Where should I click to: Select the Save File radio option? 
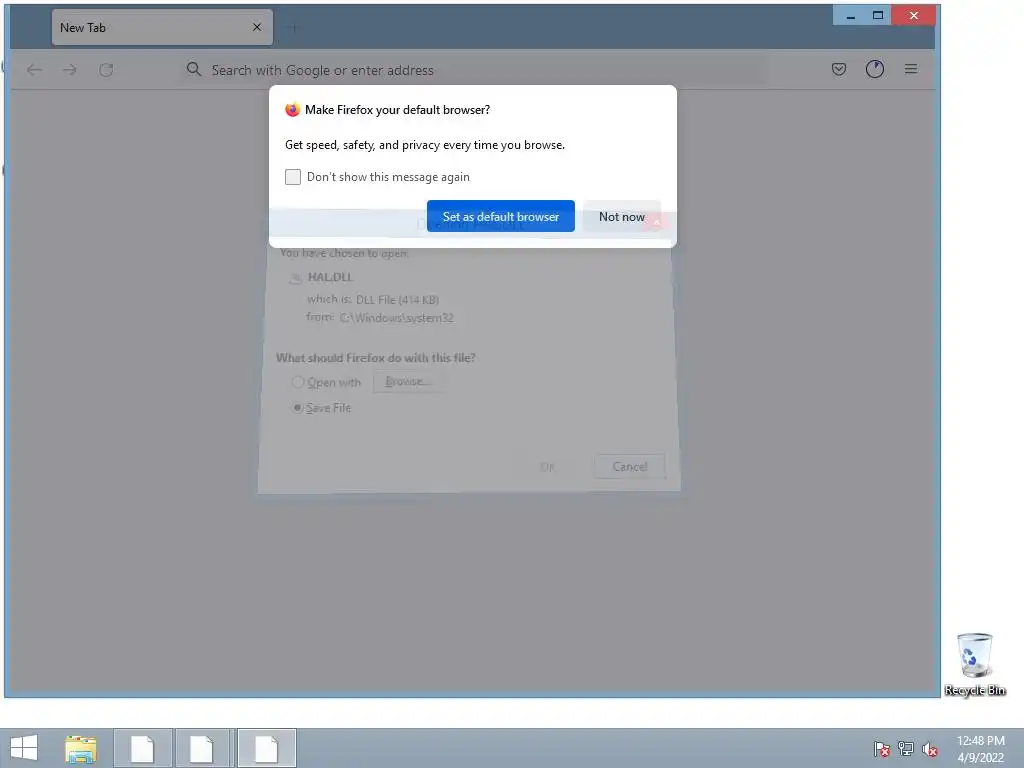click(298, 408)
